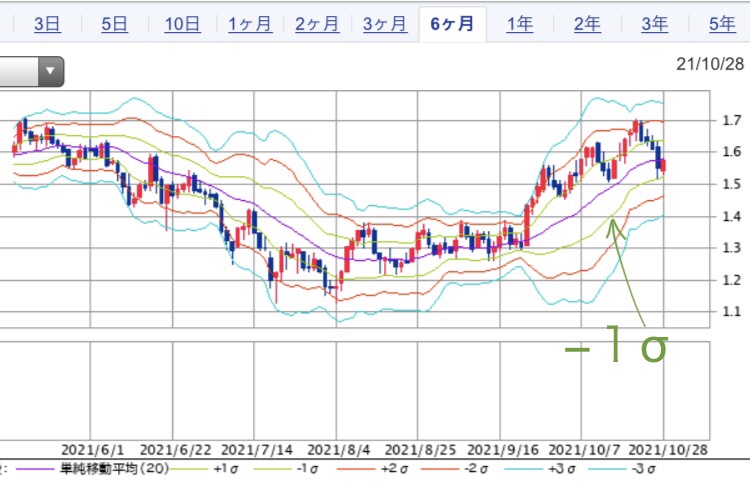
Task: Select the 10日 period tab
Action: 182,24
